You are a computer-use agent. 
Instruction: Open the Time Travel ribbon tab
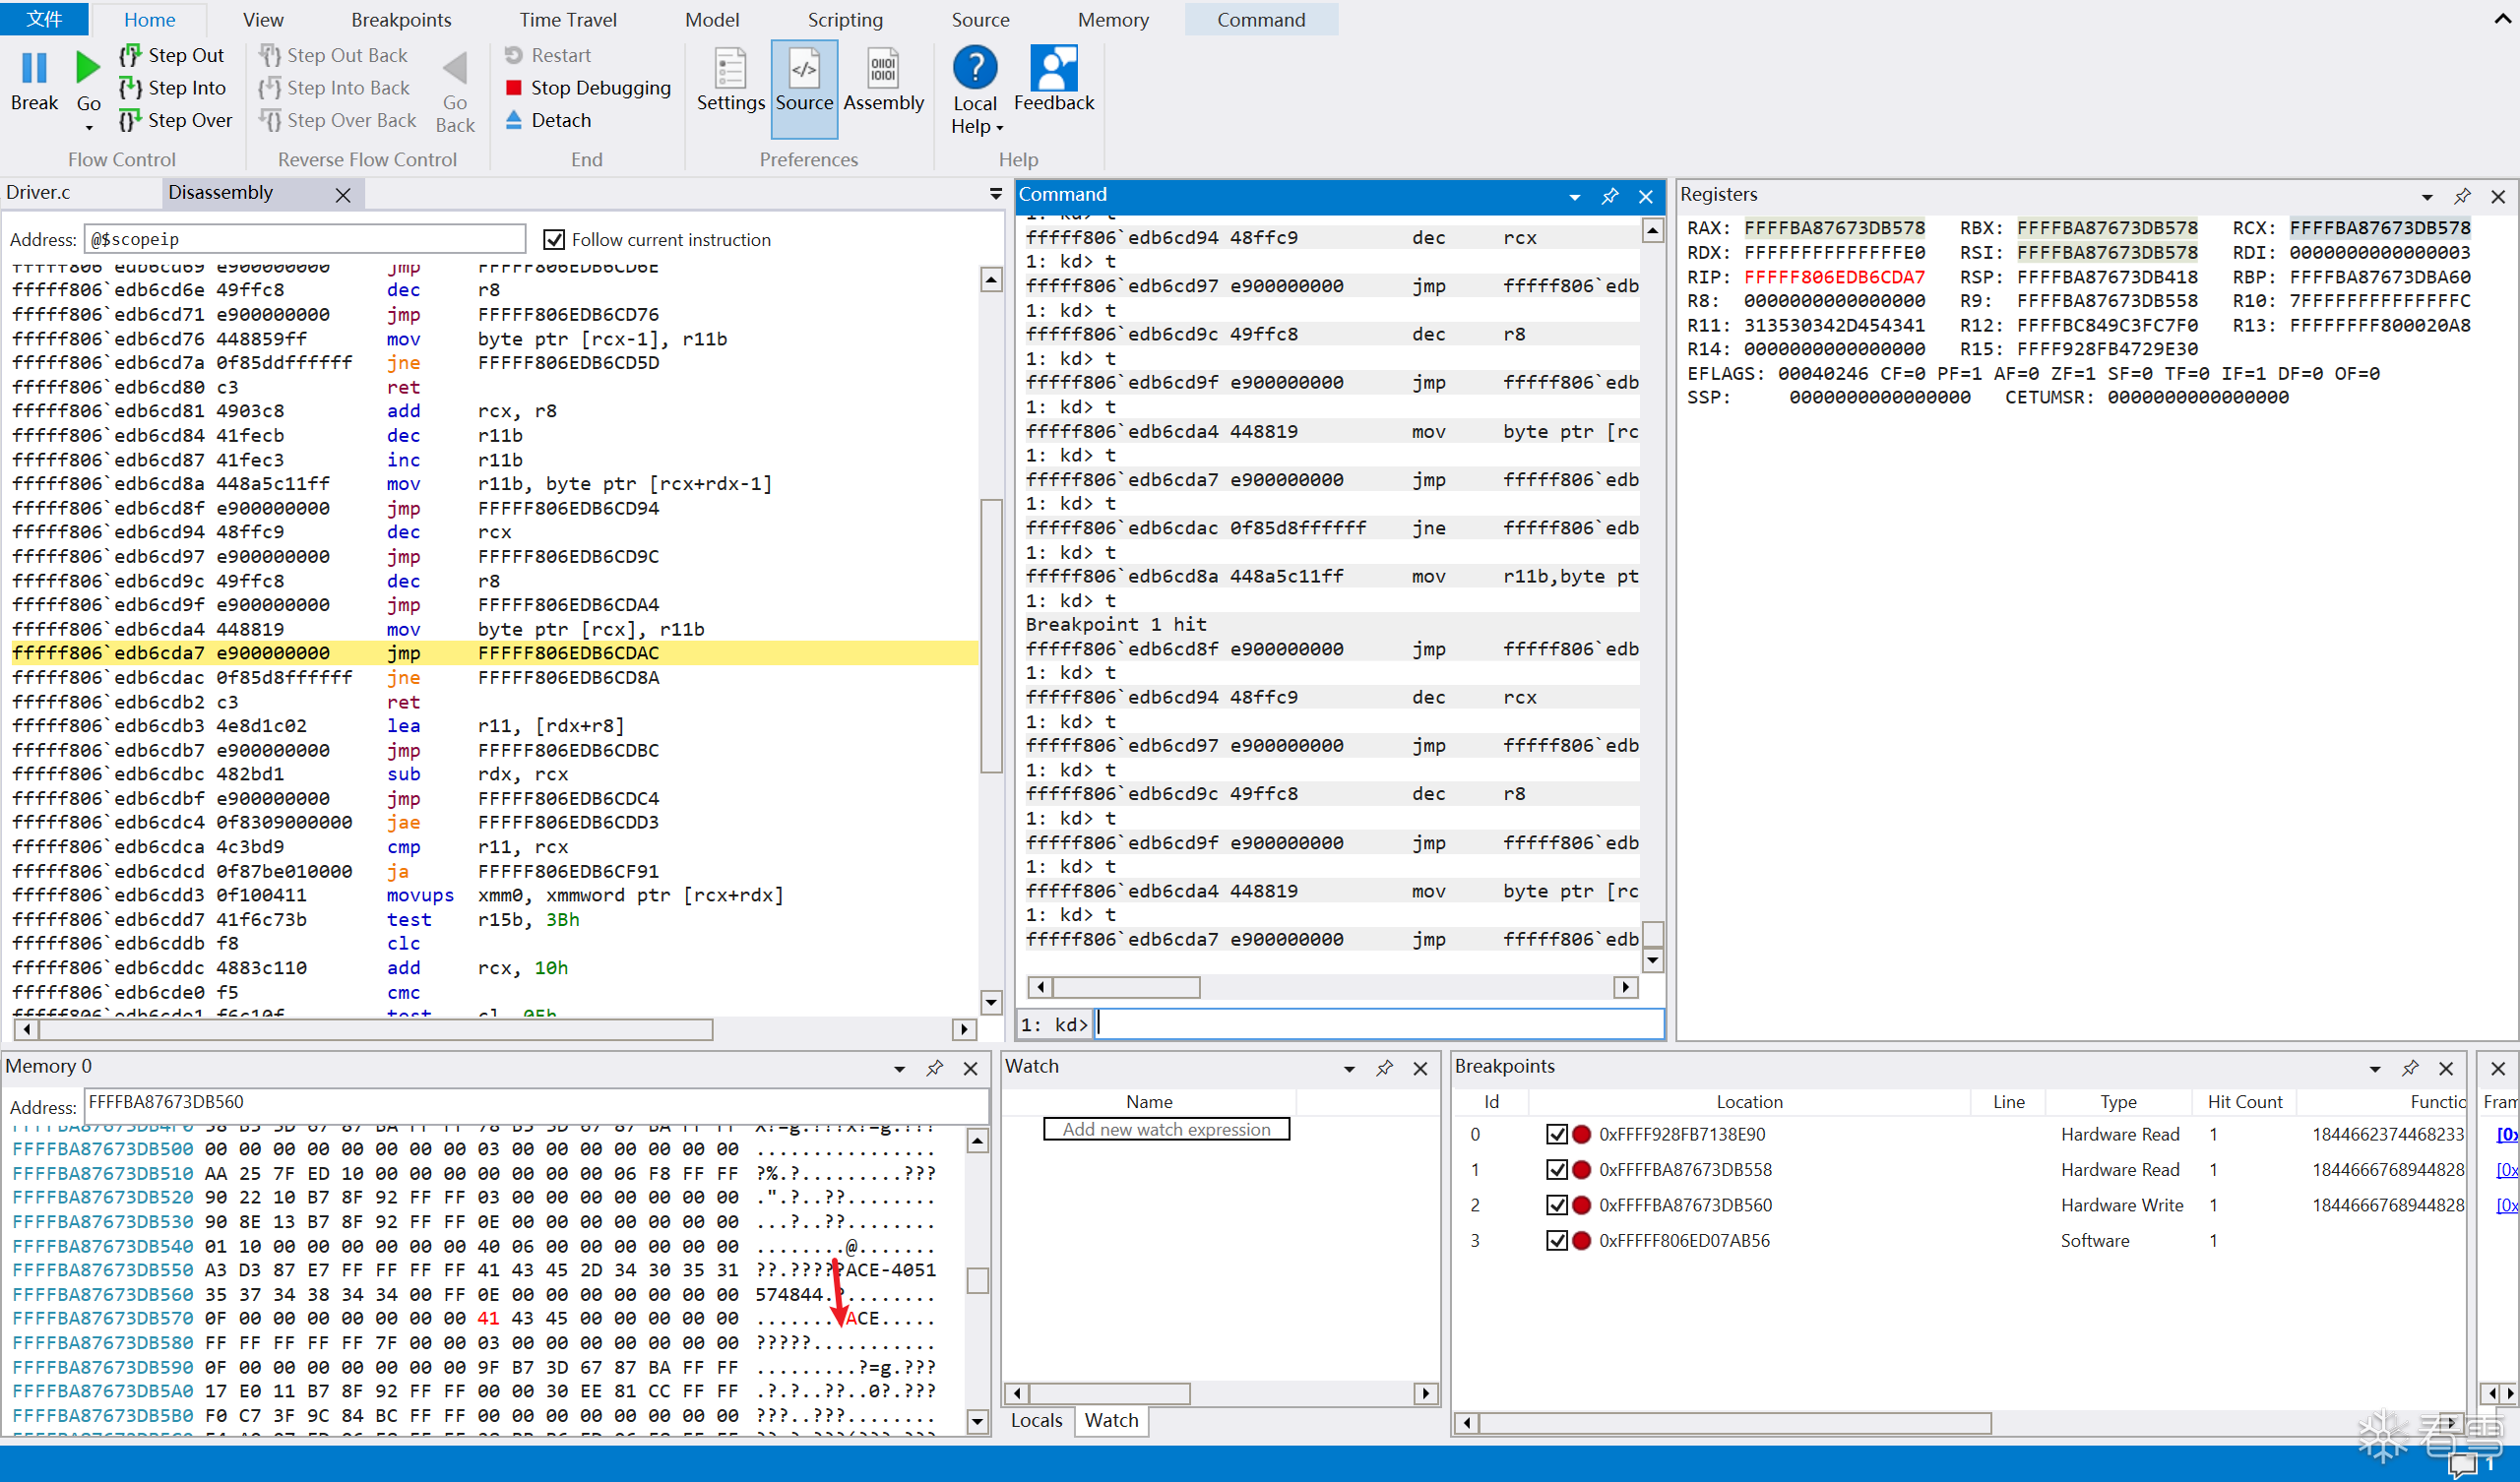(568, 20)
